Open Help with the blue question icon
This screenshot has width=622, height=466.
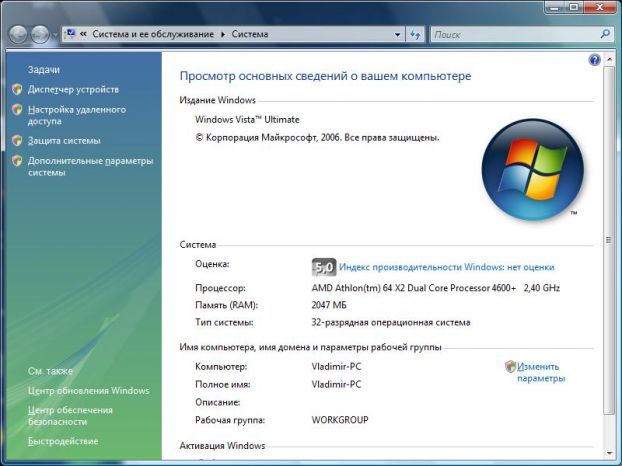coord(594,60)
